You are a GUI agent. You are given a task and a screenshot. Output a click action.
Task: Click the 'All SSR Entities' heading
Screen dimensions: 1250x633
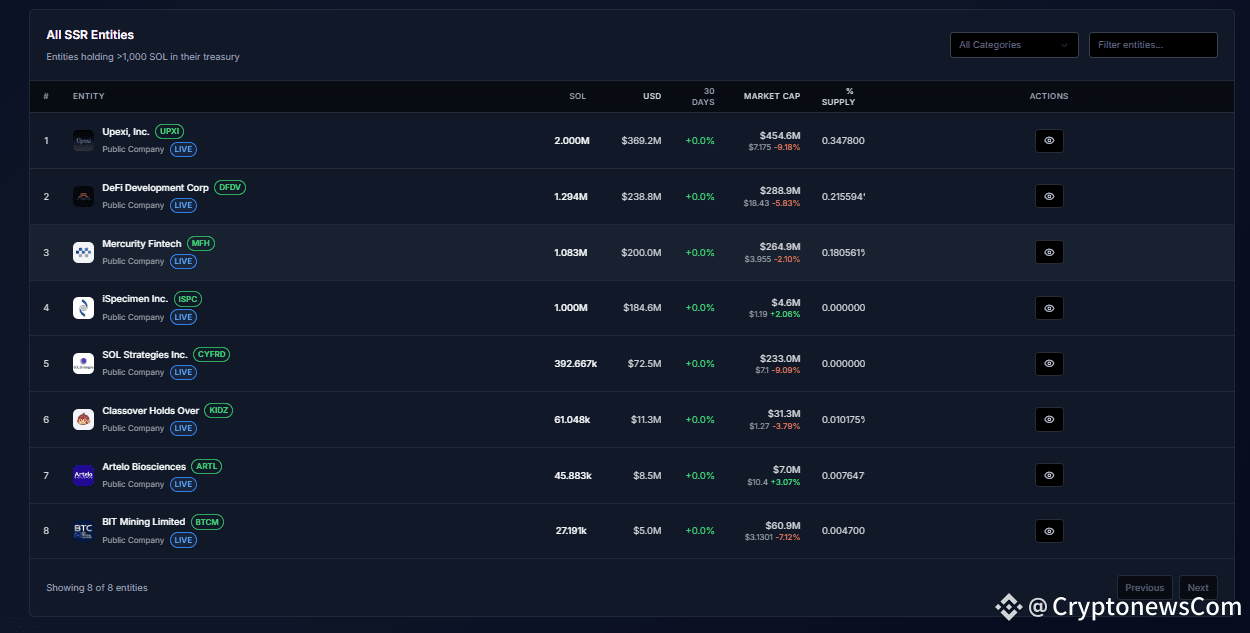tap(90, 35)
